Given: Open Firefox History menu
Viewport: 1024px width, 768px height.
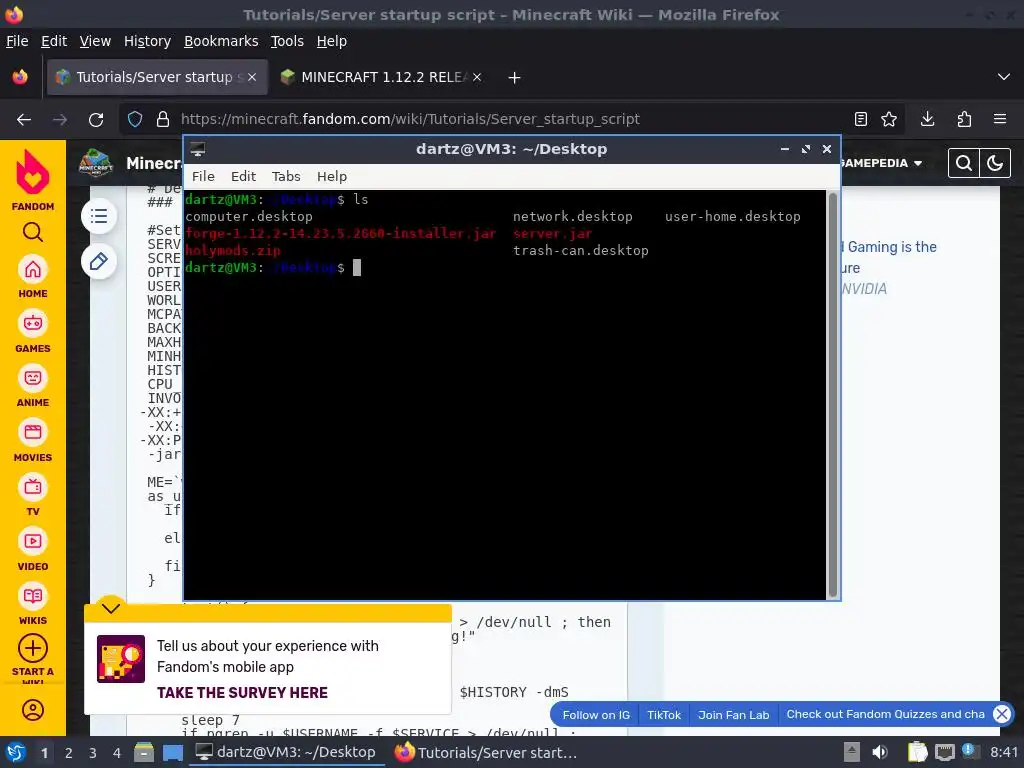Looking at the screenshot, I should (x=147, y=41).
